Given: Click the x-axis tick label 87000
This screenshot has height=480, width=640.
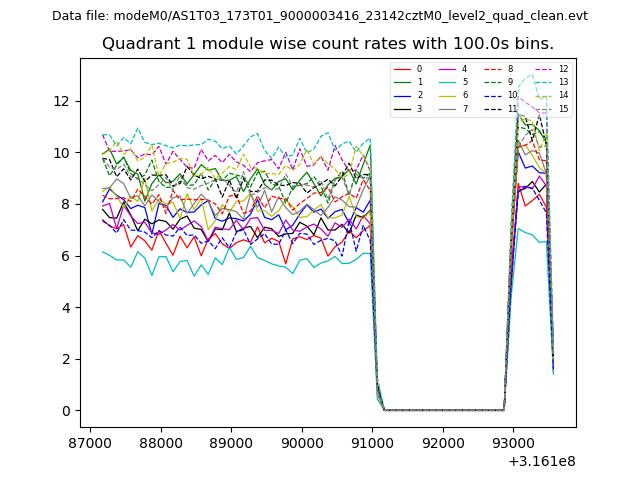Looking at the screenshot, I should click(x=90, y=443).
